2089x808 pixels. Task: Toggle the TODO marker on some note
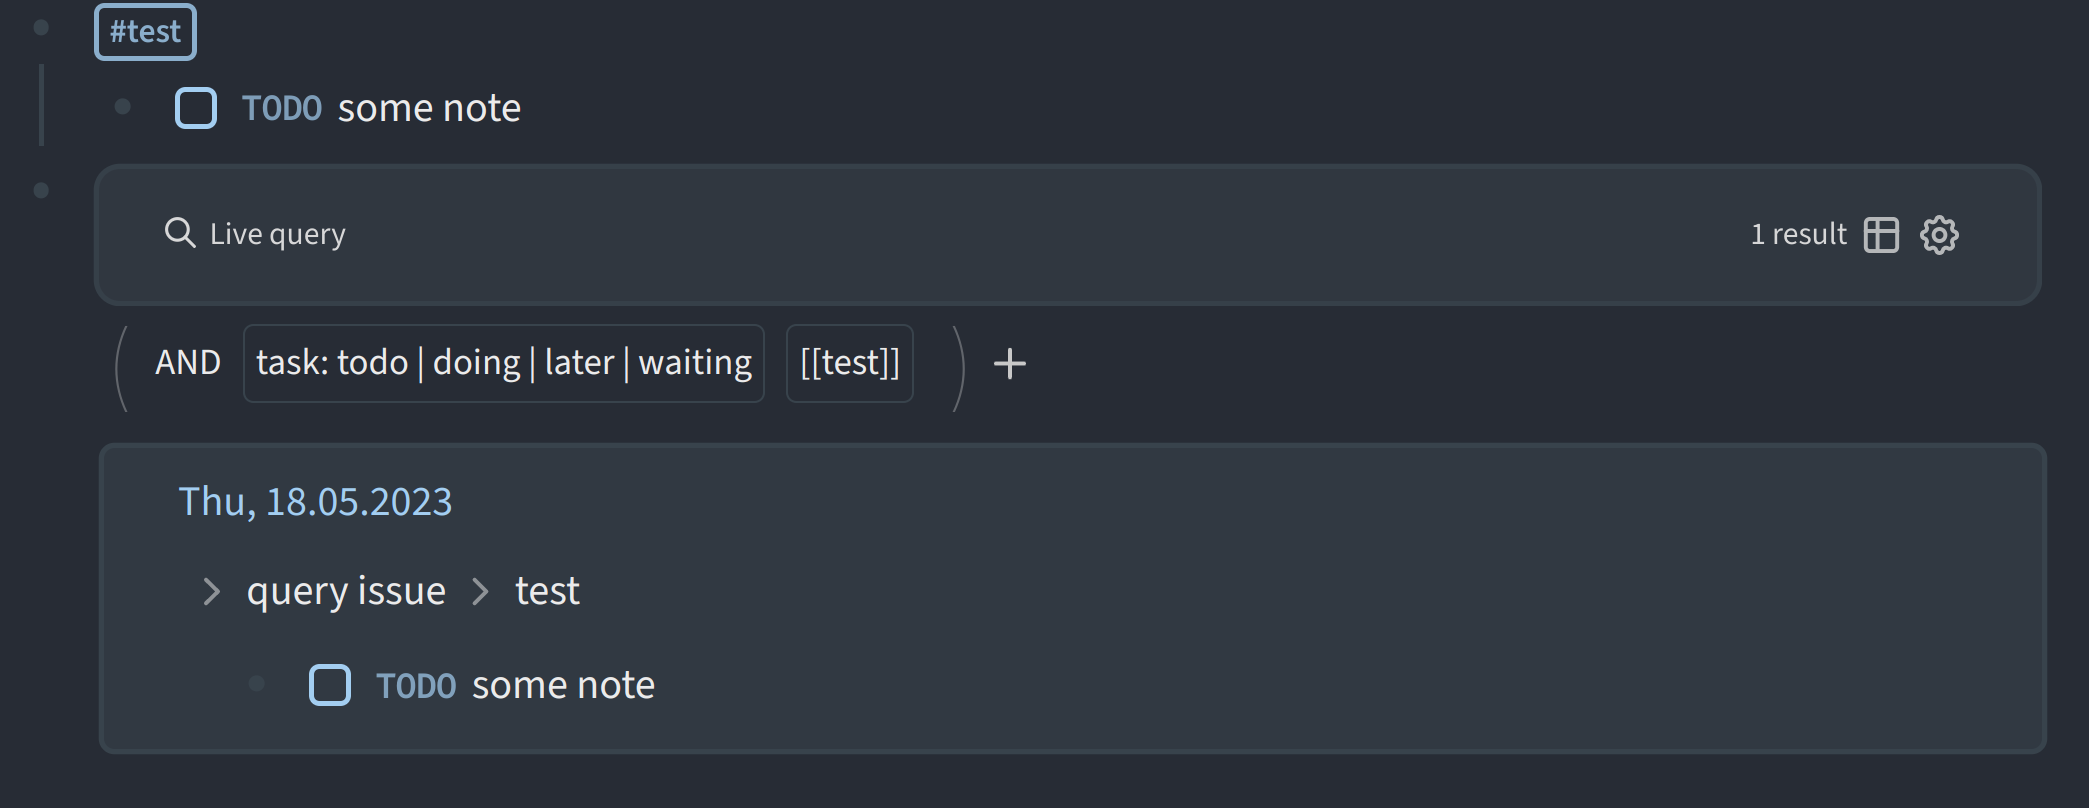283,107
